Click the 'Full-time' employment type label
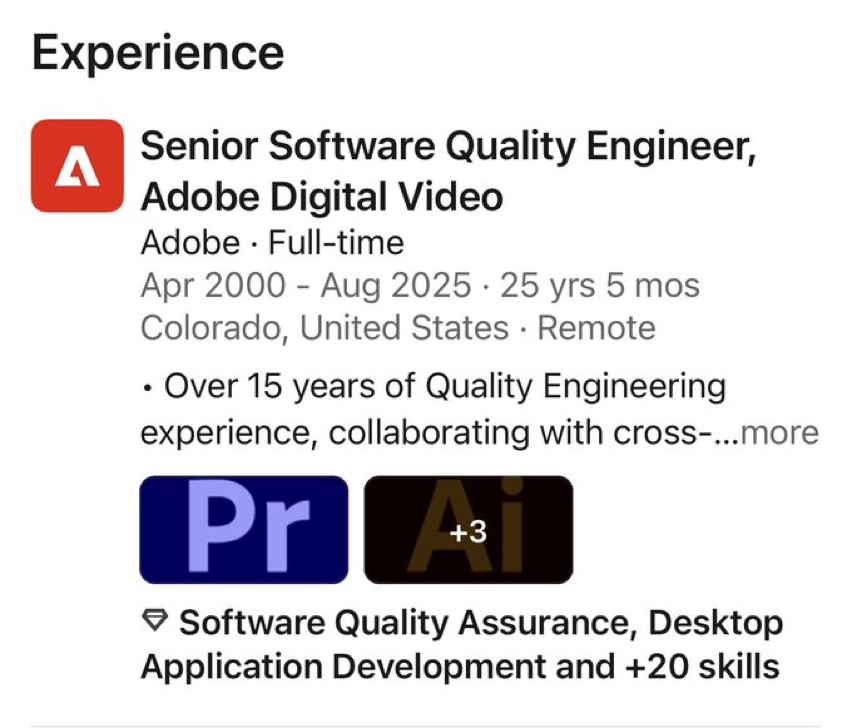Image resolution: width=852 pixels, height=728 pixels. (x=336, y=242)
